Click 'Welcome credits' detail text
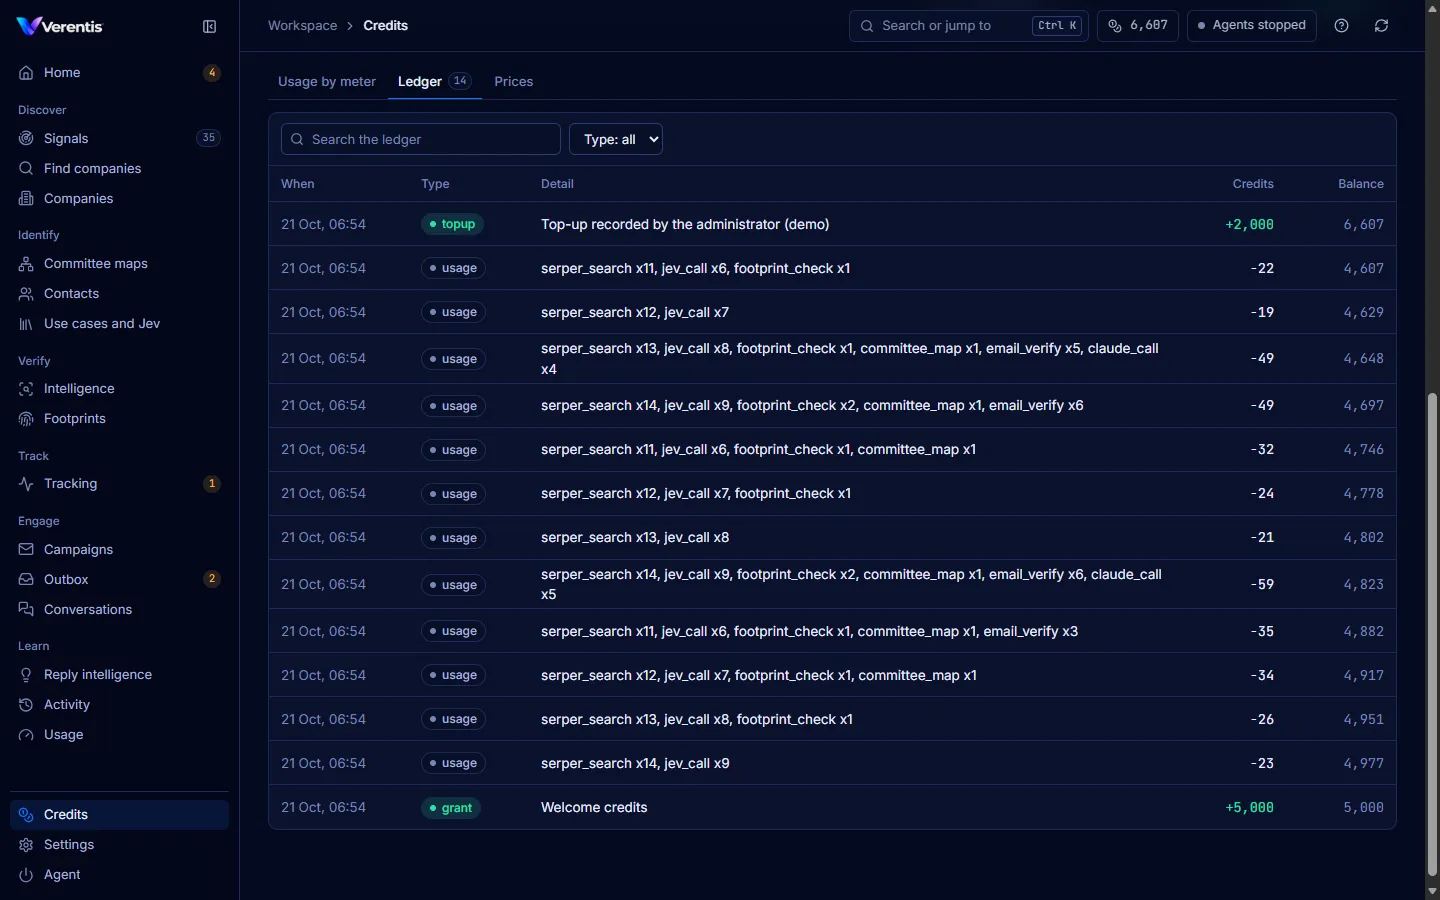The height and width of the screenshot is (900, 1440). pos(594,807)
